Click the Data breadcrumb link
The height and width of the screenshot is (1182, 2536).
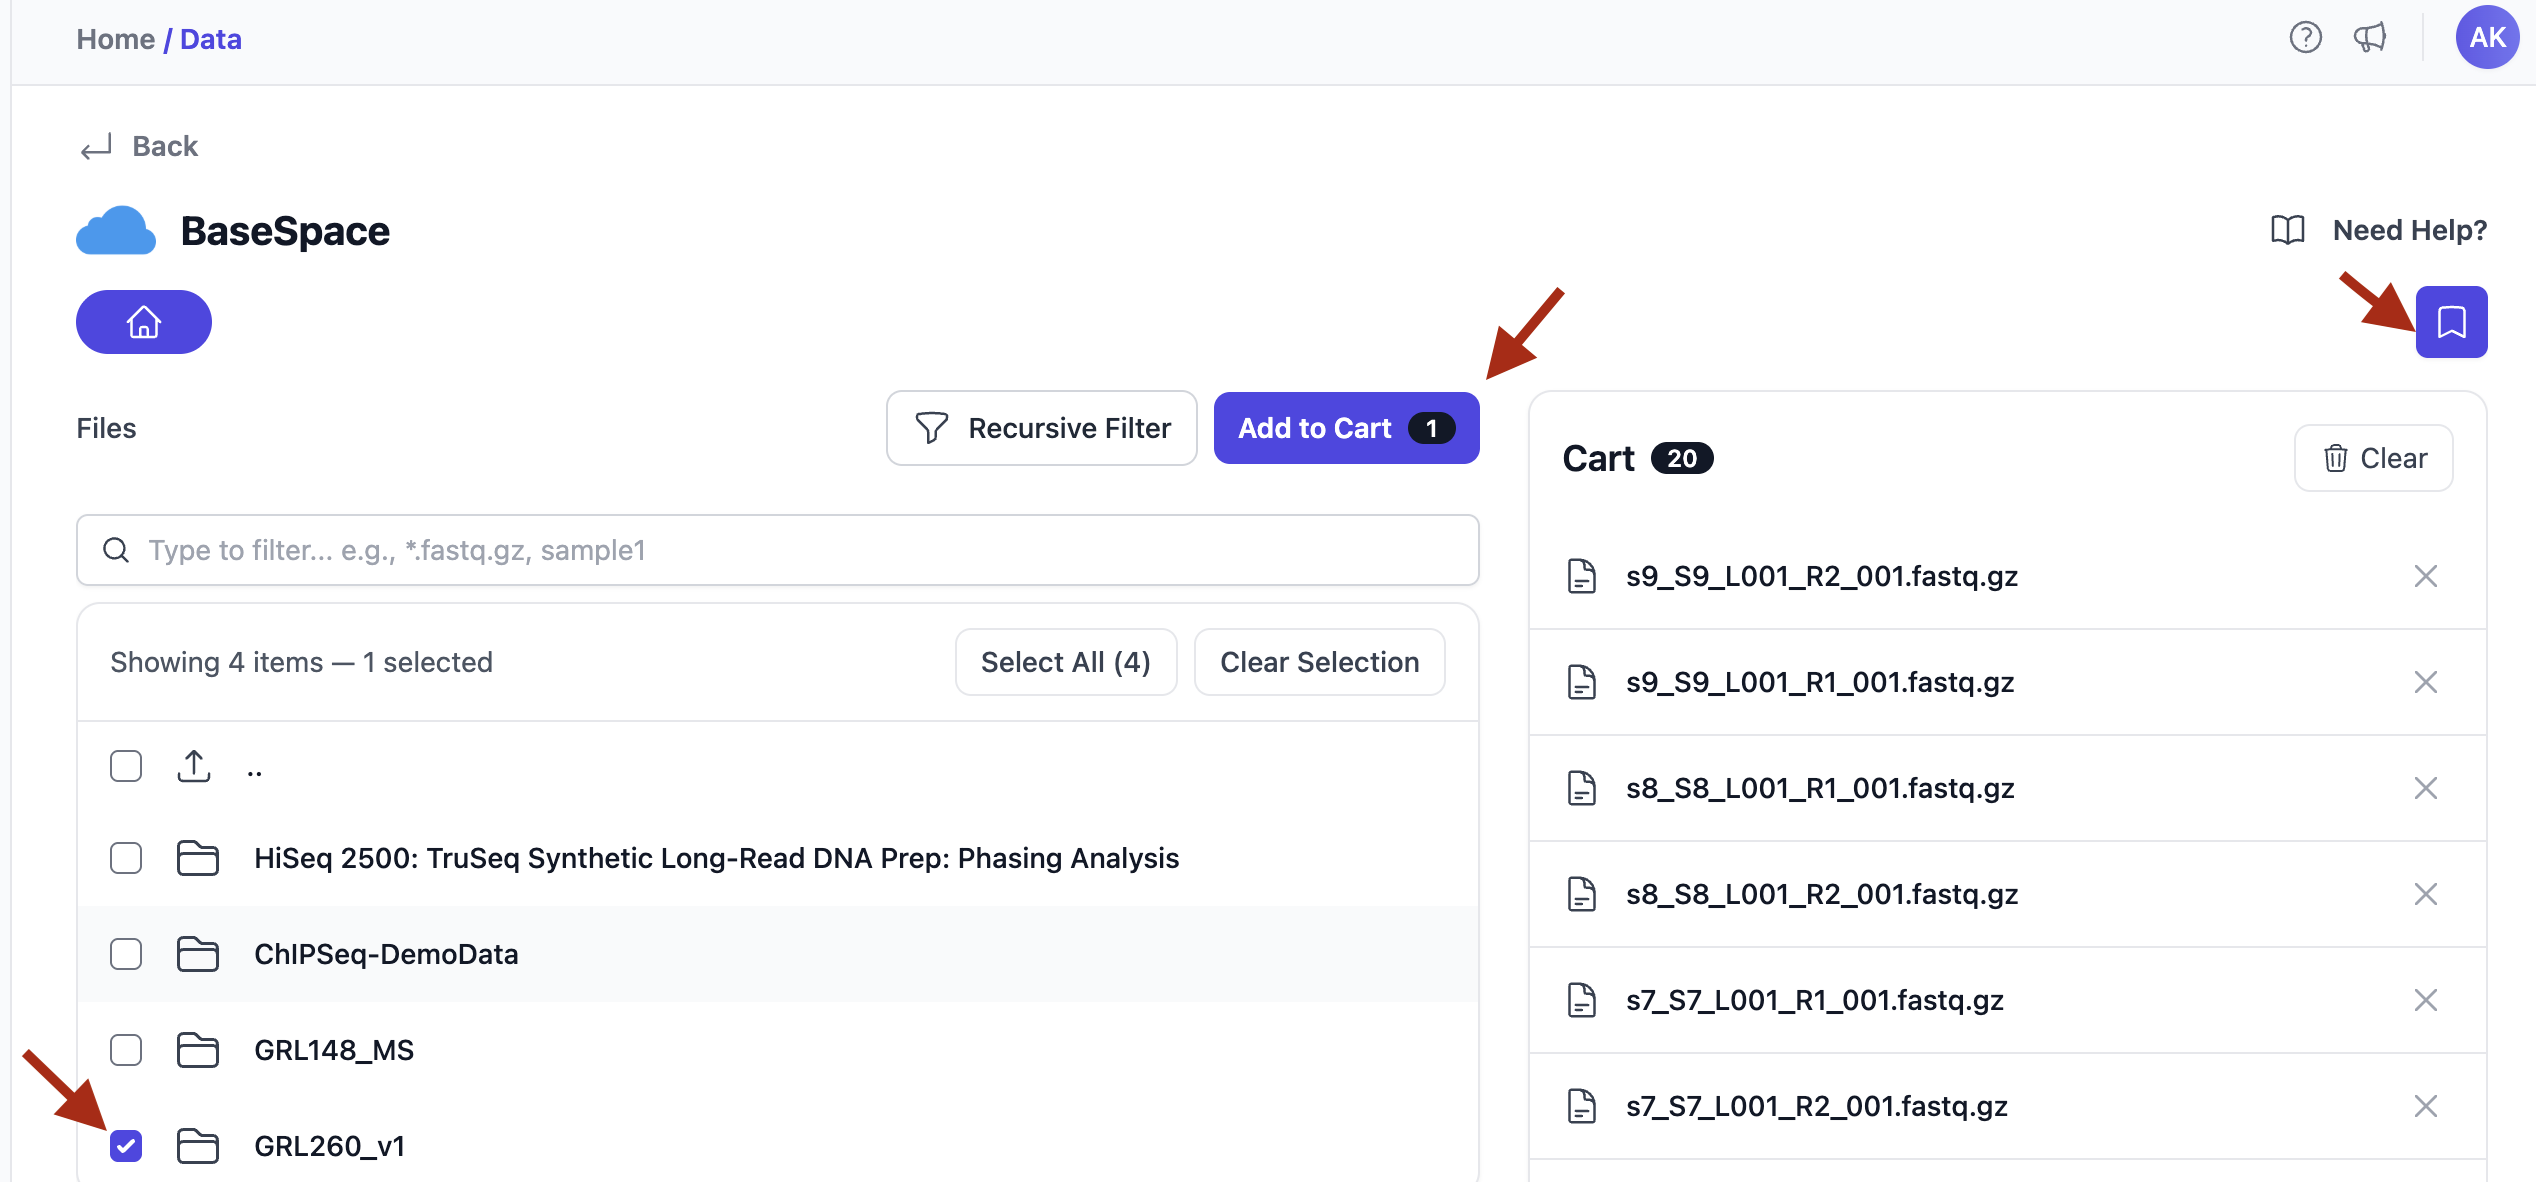coord(210,39)
